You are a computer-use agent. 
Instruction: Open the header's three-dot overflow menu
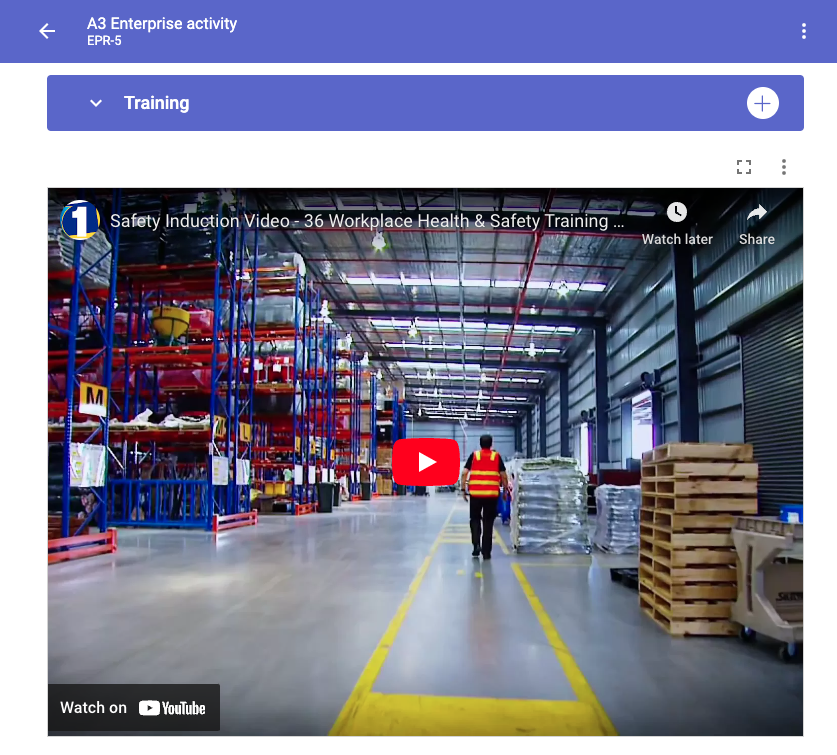803,31
